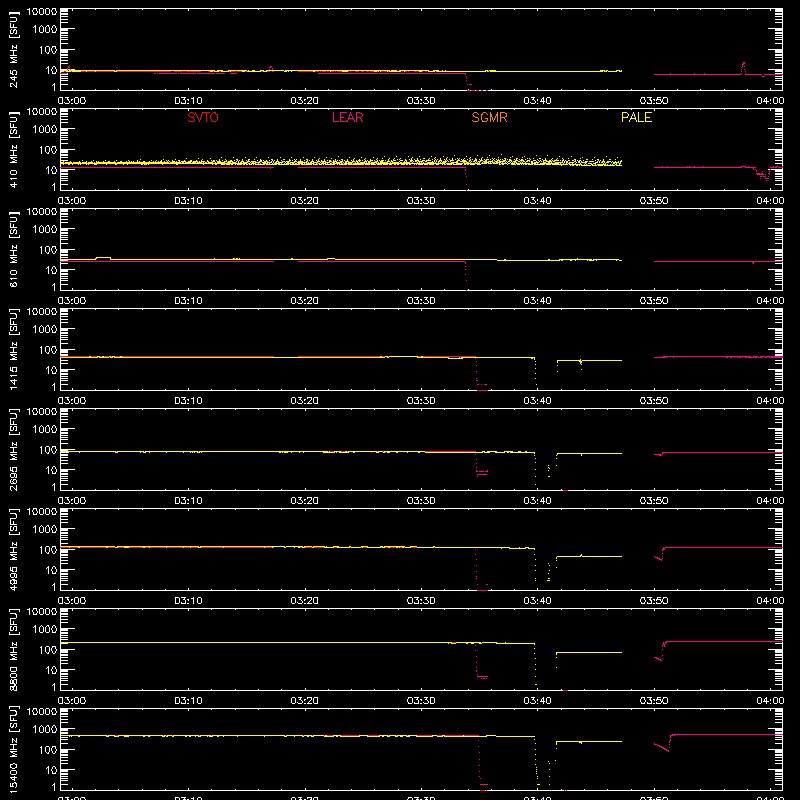Click the 100 tick value on 4995 MHz axis
Image resolution: width=800 pixels, height=800 pixels.
[48, 550]
